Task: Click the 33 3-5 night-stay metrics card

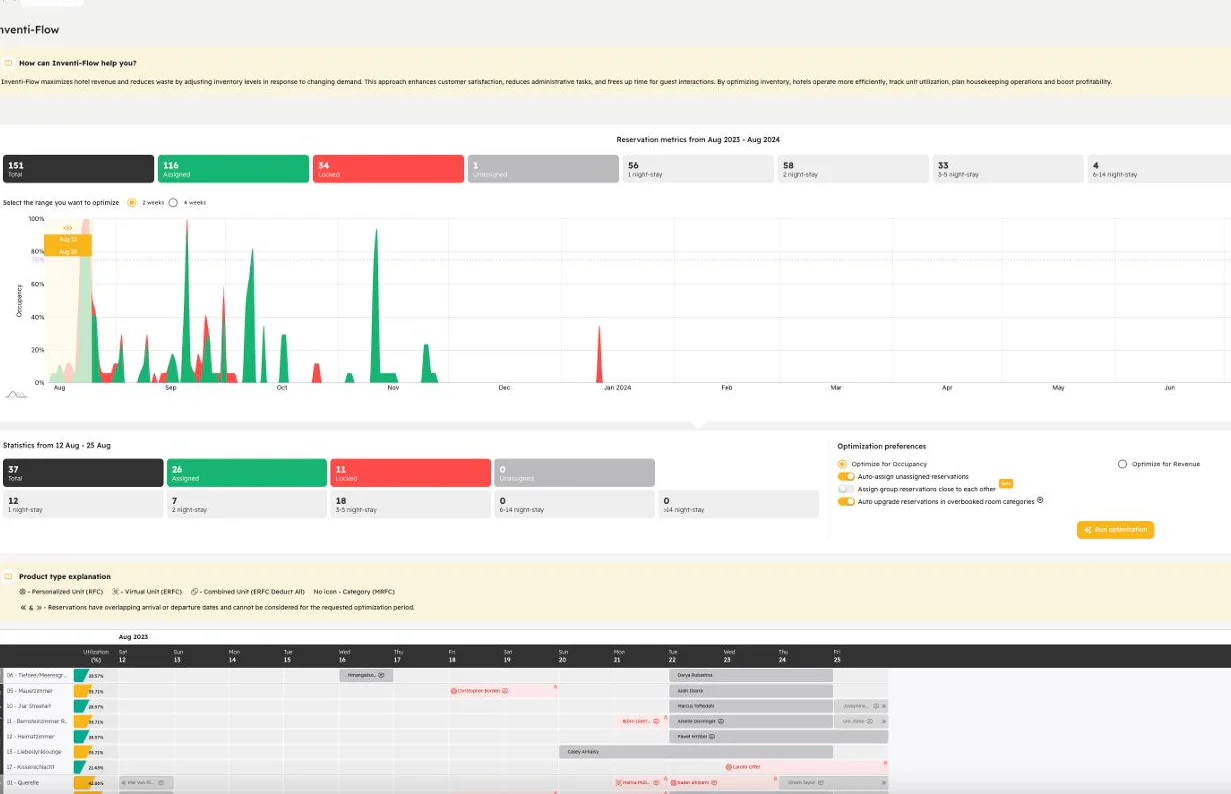Action: pos(1008,169)
